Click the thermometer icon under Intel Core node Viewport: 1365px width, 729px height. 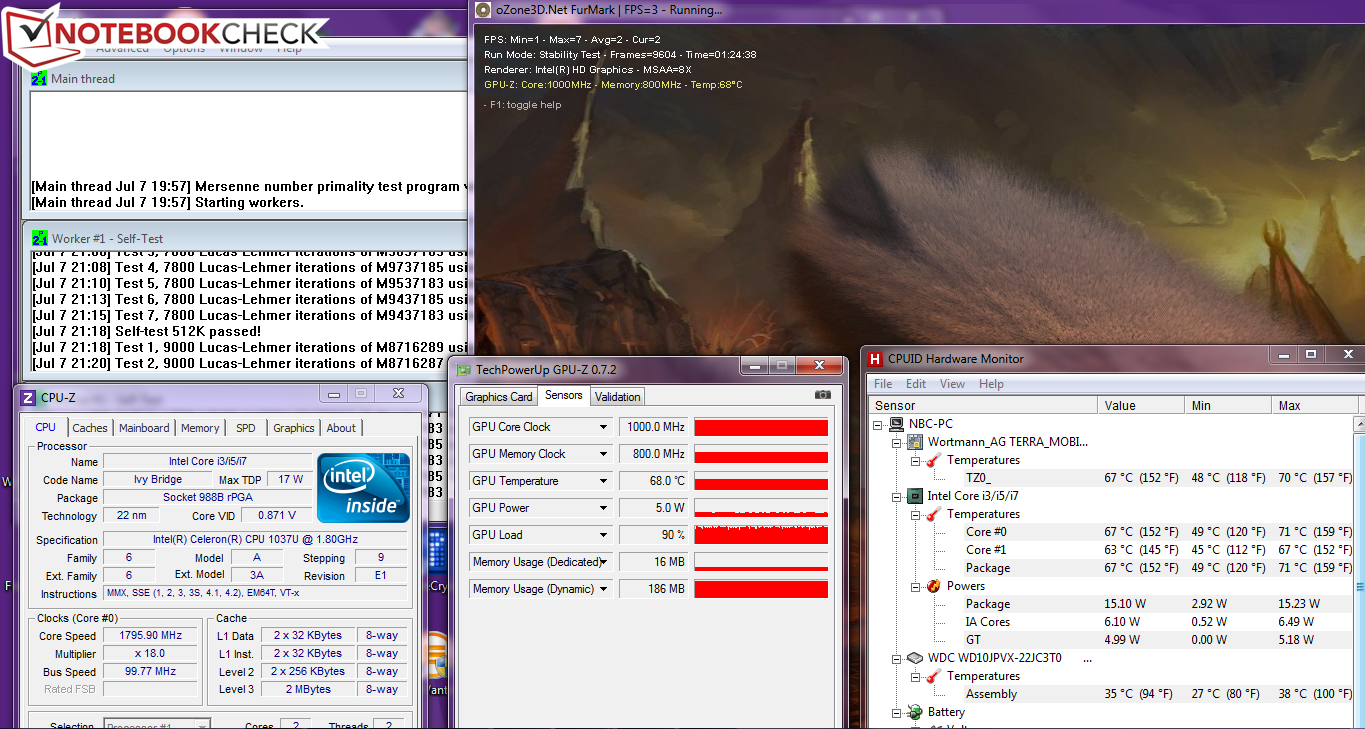pos(934,514)
